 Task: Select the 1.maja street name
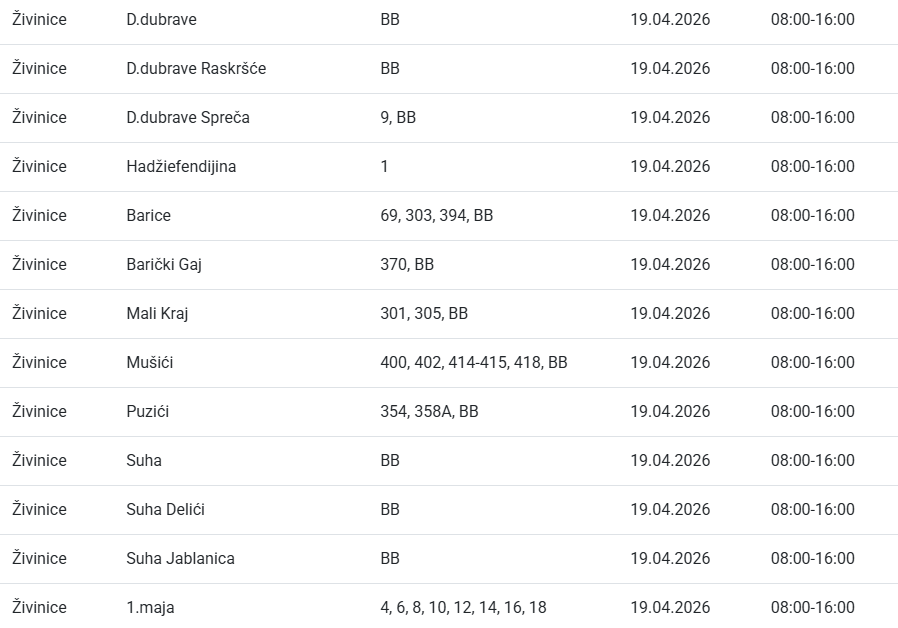(x=150, y=608)
